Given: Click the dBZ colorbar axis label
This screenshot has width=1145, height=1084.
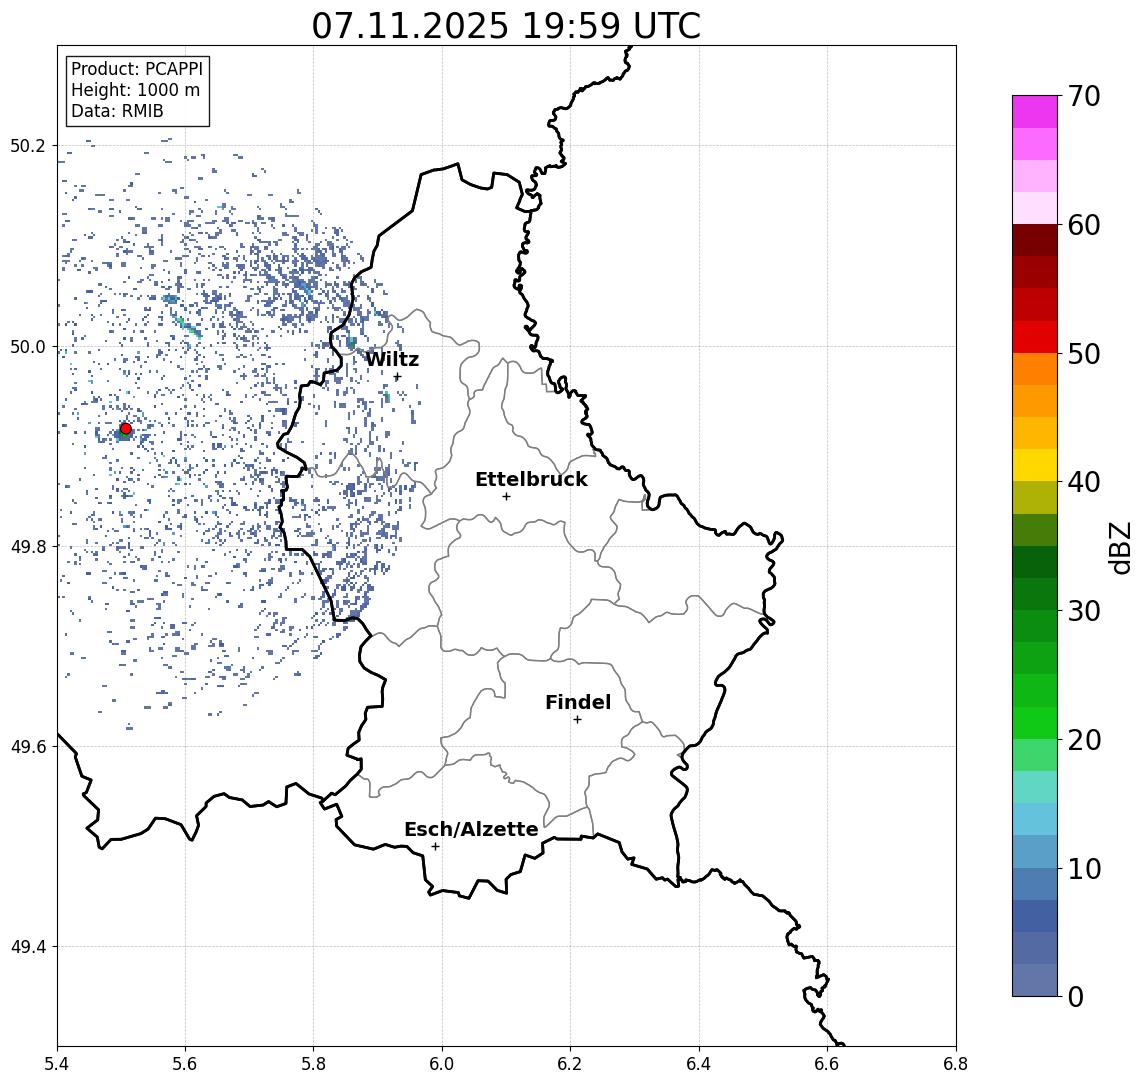Looking at the screenshot, I should click(1120, 548).
